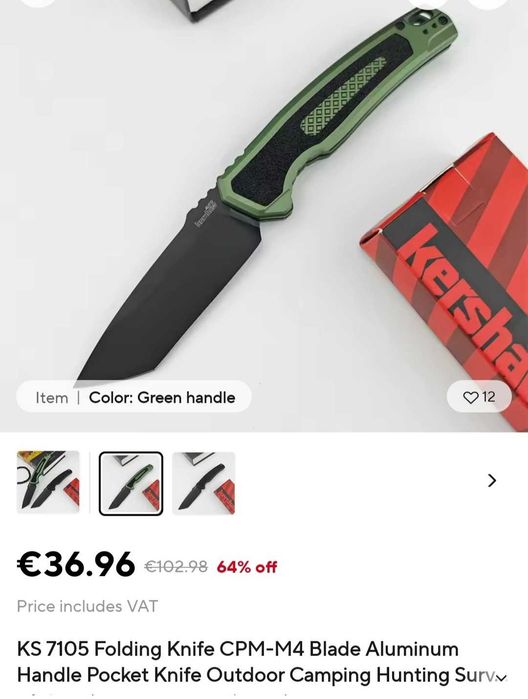Select the two-knives thumbnail
This screenshot has height=699, width=528.
(48, 482)
